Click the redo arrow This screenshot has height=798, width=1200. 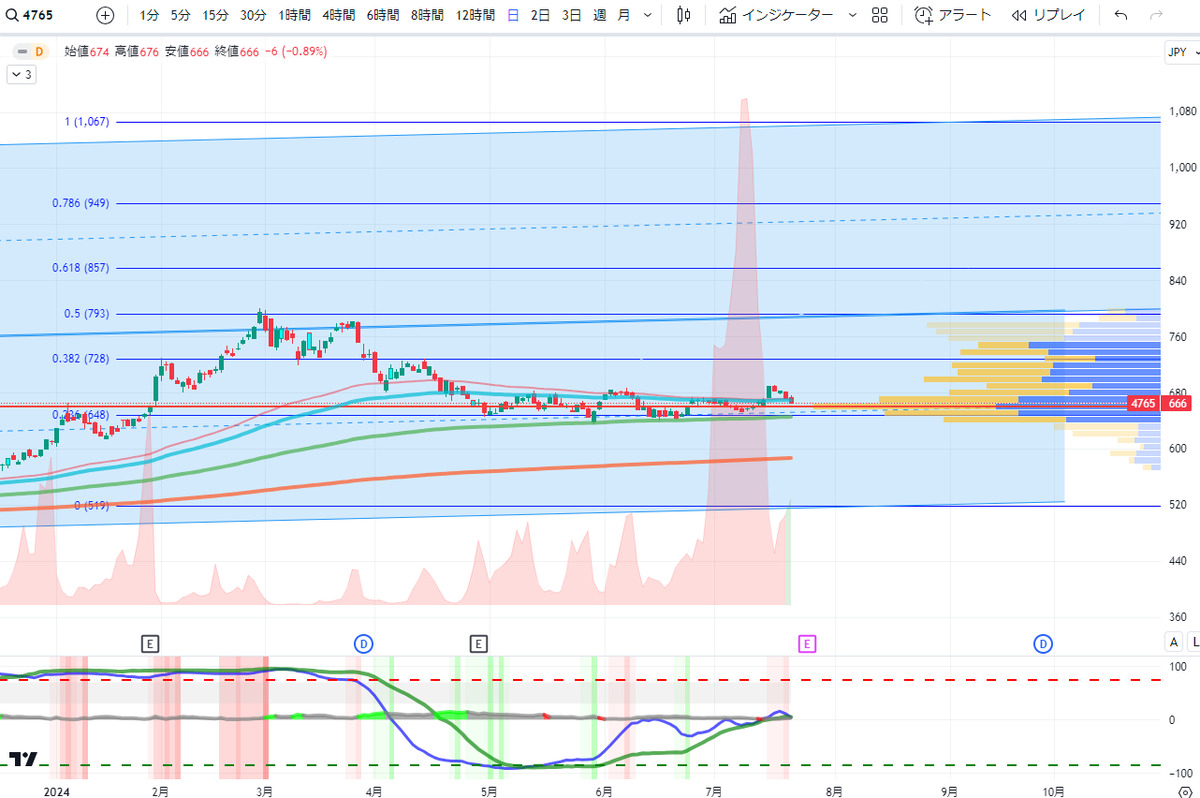pyautogui.click(x=1156, y=15)
